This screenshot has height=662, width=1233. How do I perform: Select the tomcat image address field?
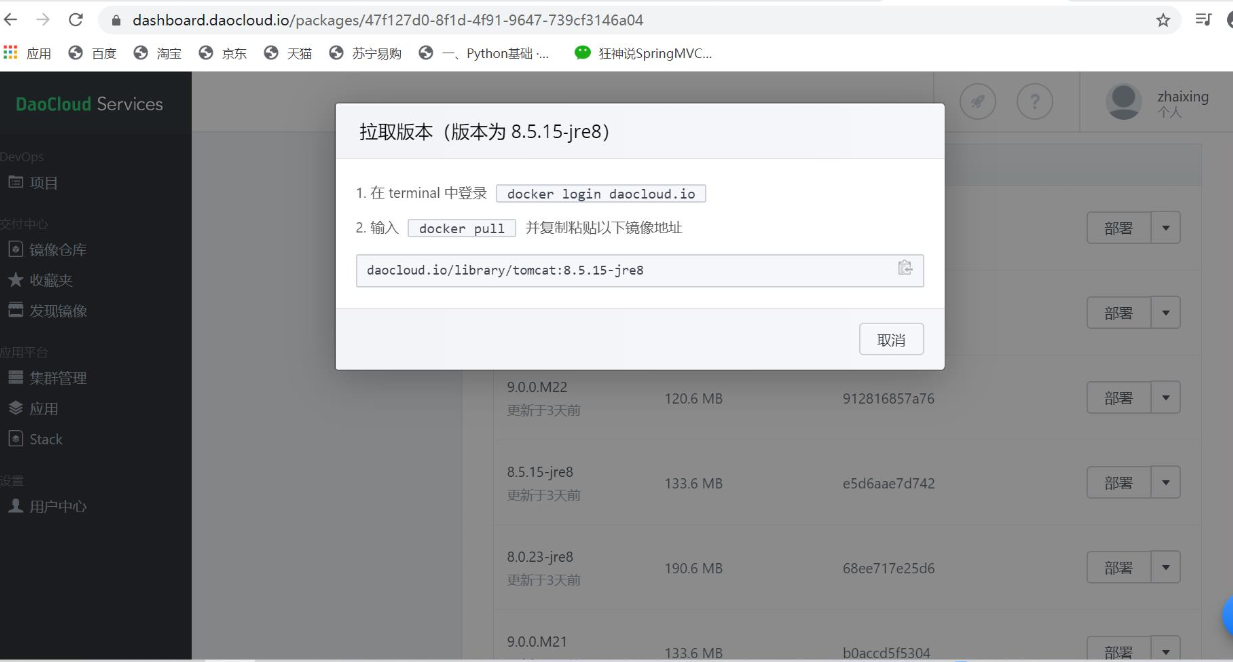coord(639,270)
